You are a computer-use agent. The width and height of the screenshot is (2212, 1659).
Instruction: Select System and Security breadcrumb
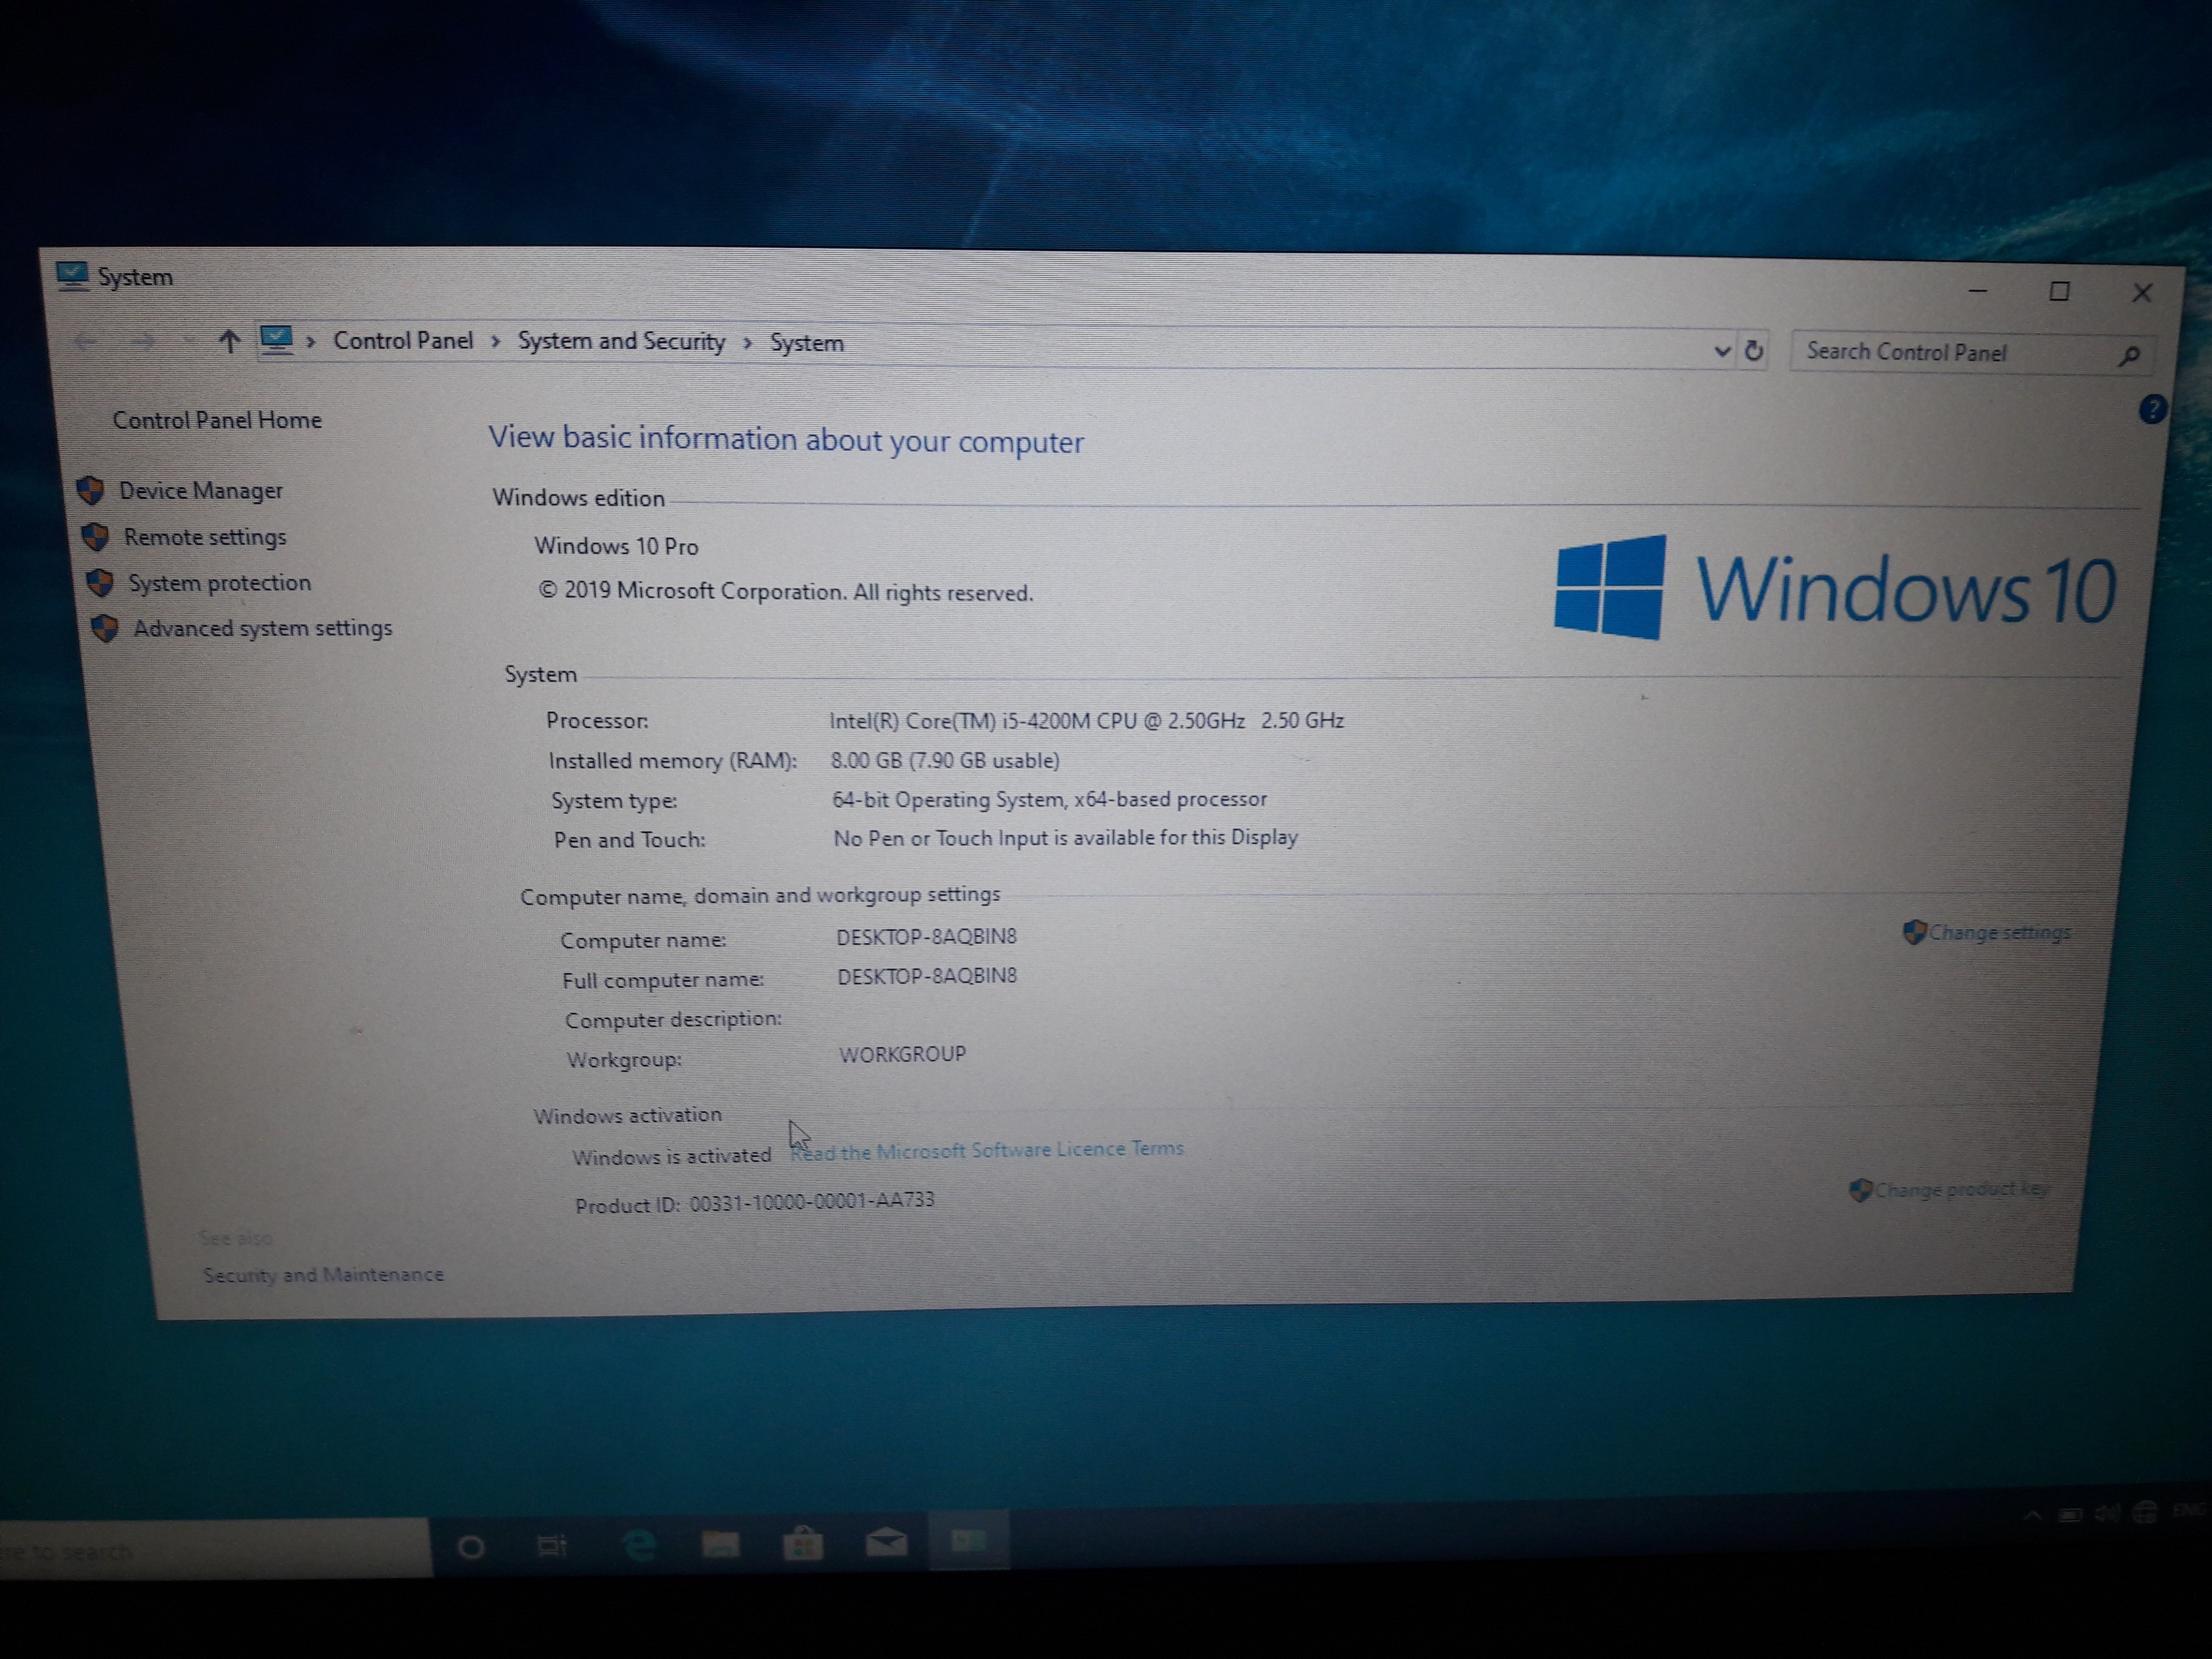pos(621,341)
